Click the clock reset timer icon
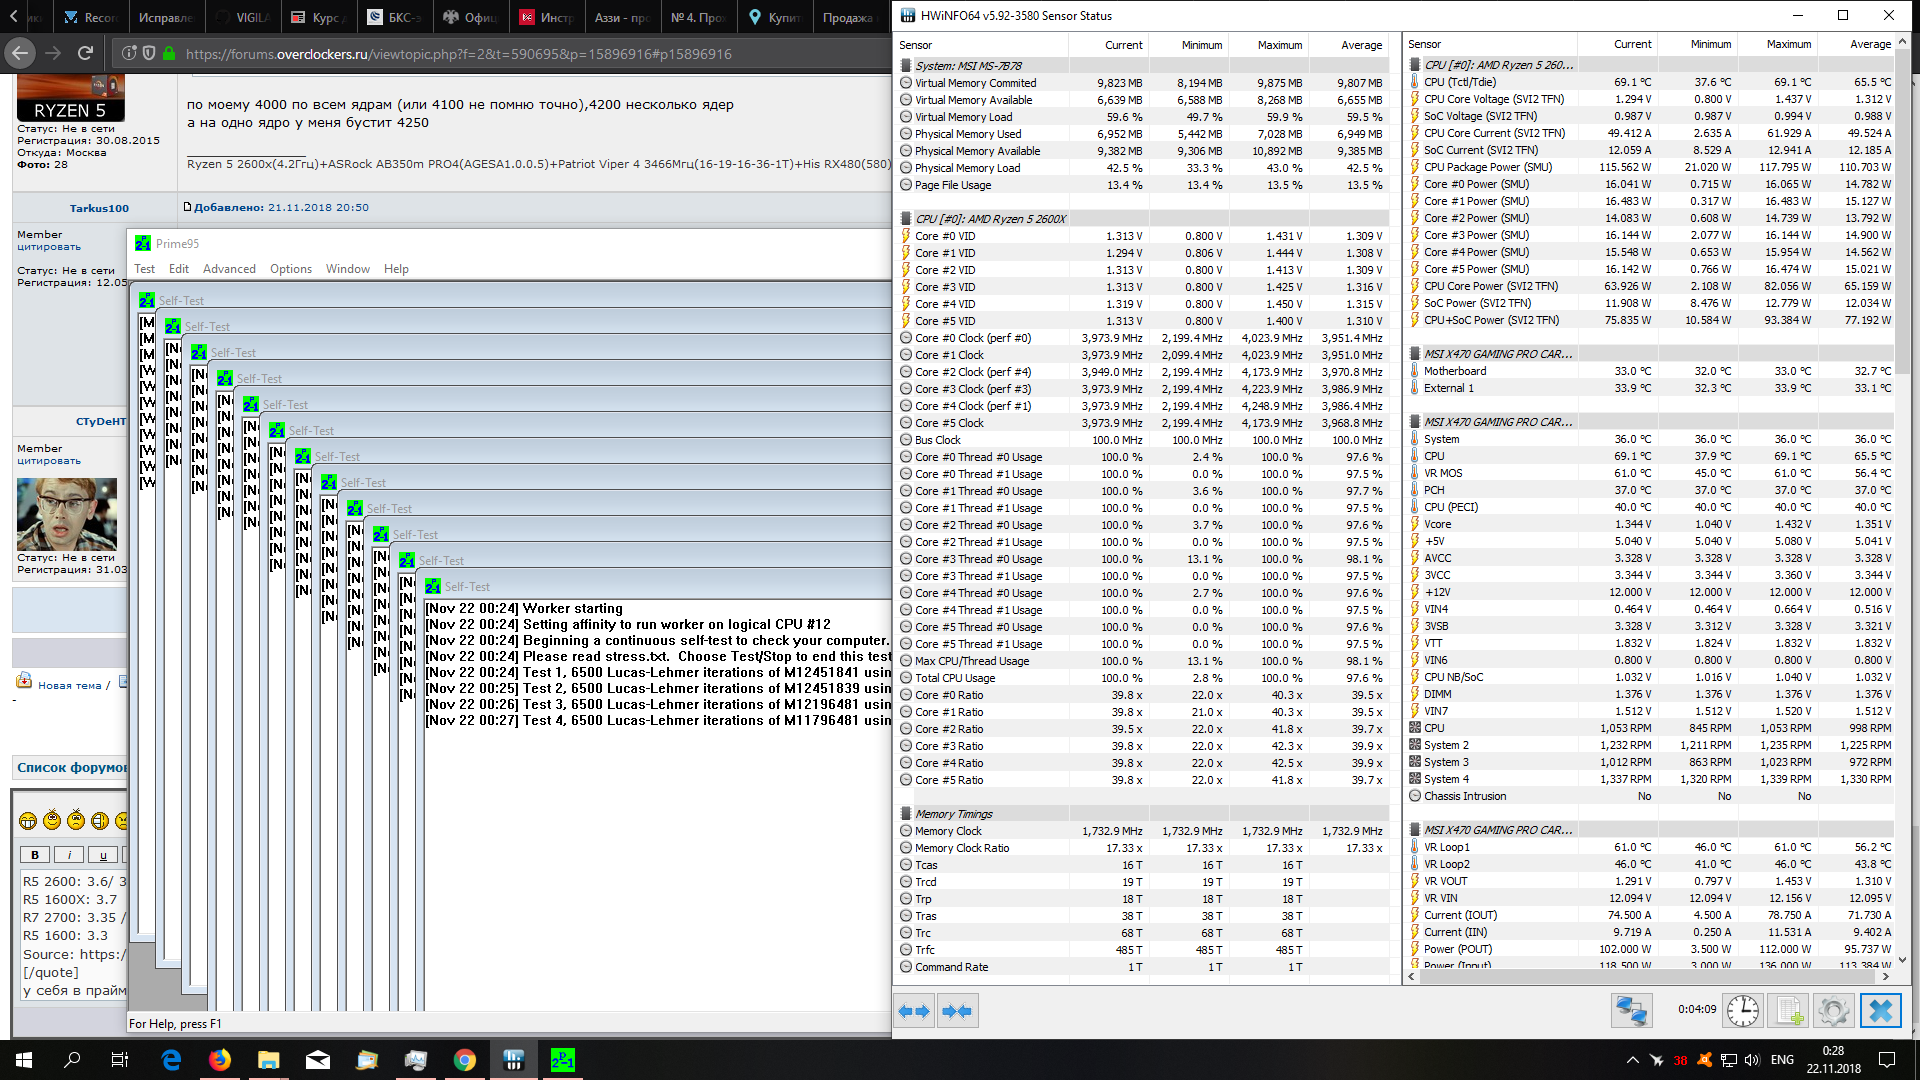This screenshot has width=1920, height=1080. point(1743,1011)
